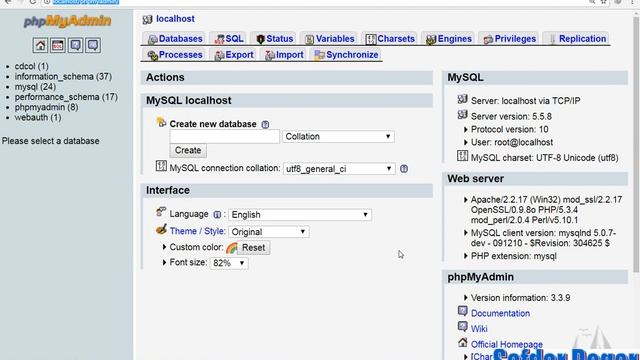
Task: Click the rainbow custom color picker icon
Action: pos(231,247)
